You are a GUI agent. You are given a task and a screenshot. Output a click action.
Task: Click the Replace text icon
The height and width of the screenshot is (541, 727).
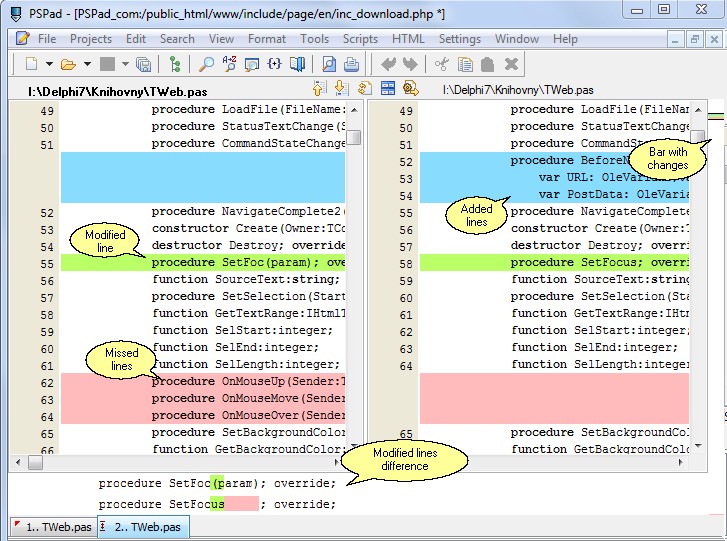coord(229,65)
